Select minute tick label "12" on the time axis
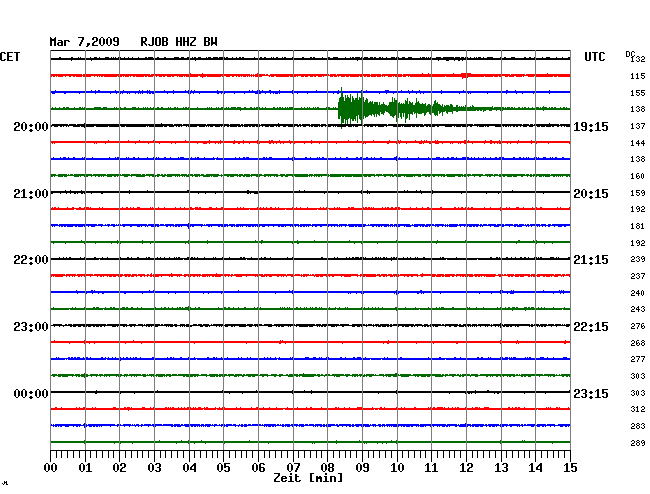The height and width of the screenshot is (494, 650). coord(466,467)
